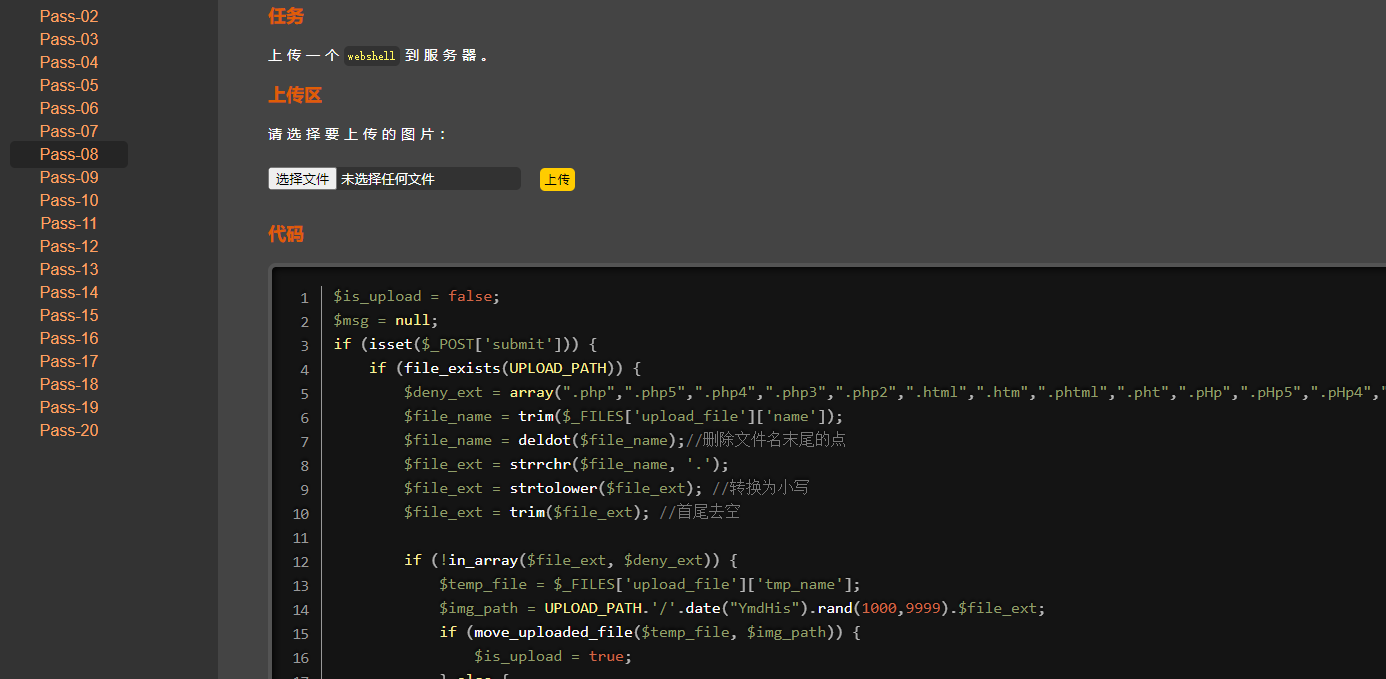
Task: Jump to Pass-17
Action: [x=69, y=361]
